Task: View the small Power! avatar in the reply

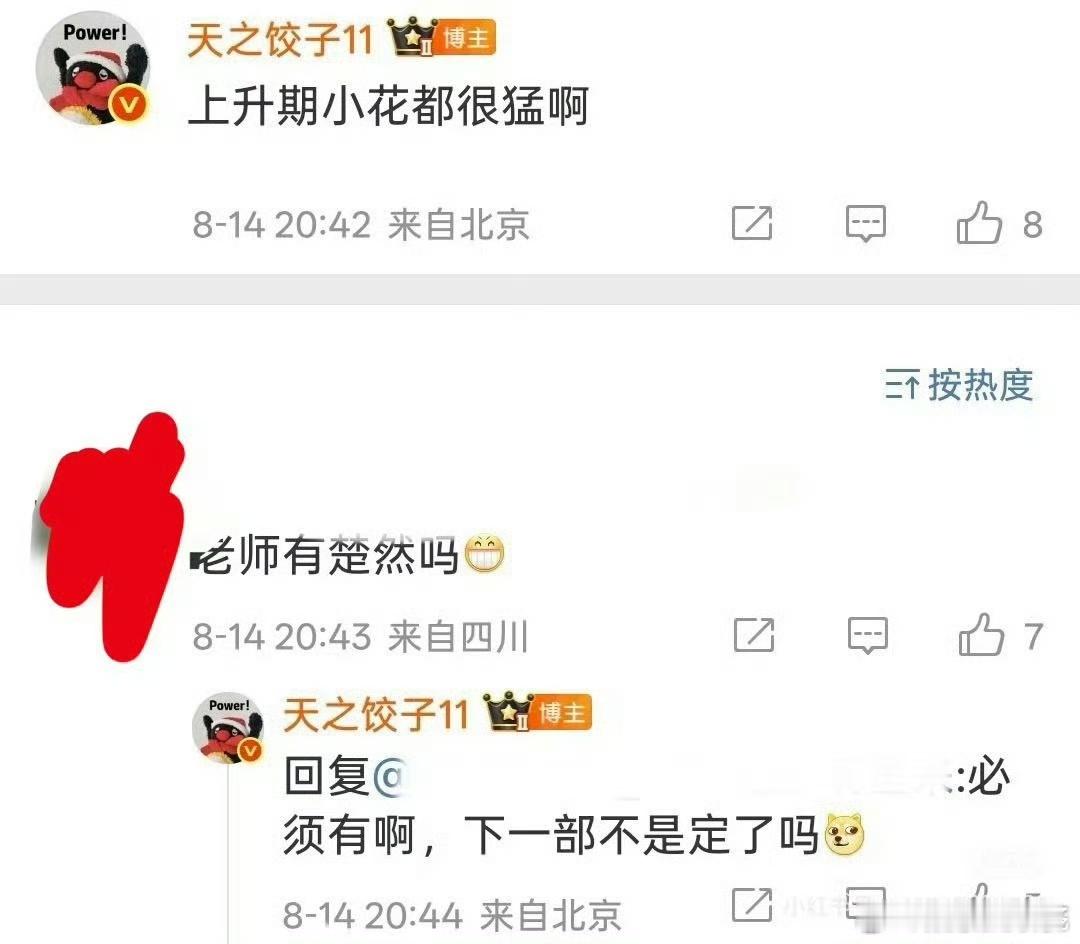Action: click(227, 728)
